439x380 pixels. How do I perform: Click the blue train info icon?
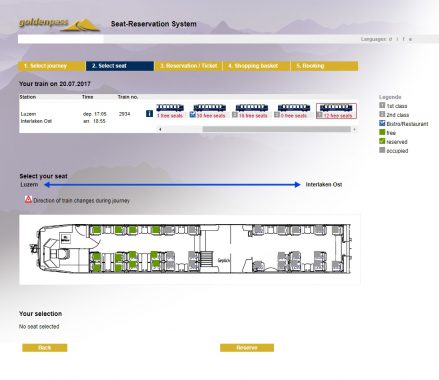tap(149, 114)
